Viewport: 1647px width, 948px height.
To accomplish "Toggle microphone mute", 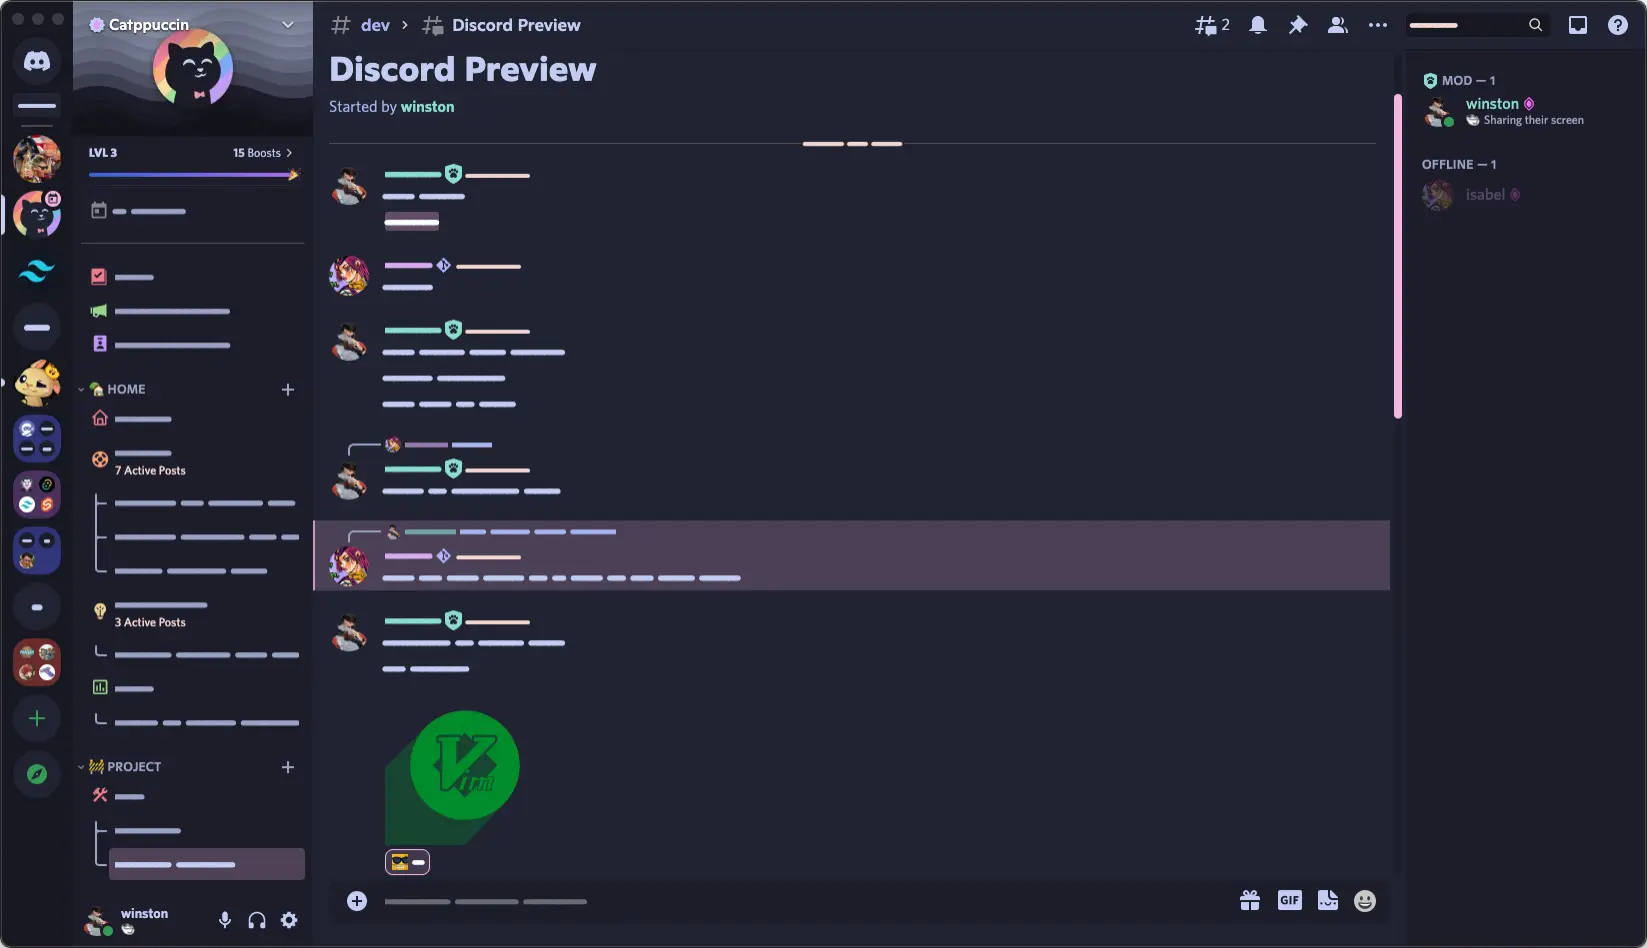I will (x=225, y=920).
